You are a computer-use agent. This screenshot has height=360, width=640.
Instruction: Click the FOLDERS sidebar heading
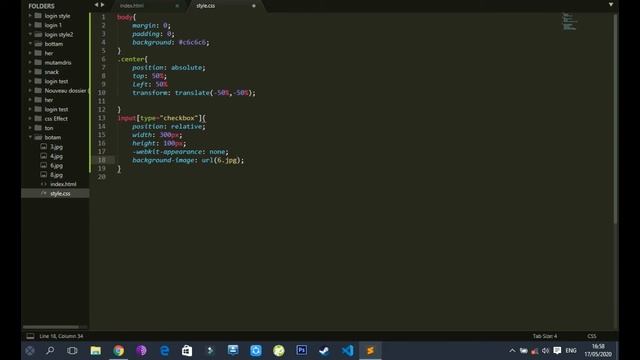(x=41, y=6)
